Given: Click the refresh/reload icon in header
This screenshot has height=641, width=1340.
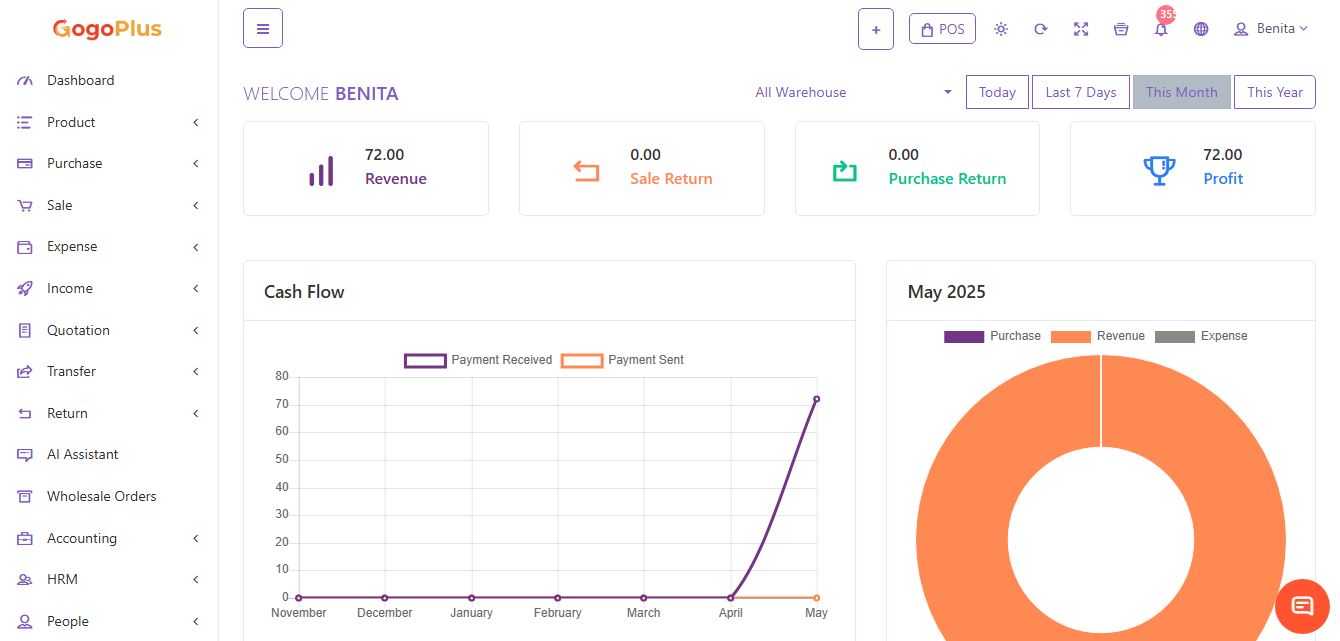Looking at the screenshot, I should pyautogui.click(x=1041, y=29).
